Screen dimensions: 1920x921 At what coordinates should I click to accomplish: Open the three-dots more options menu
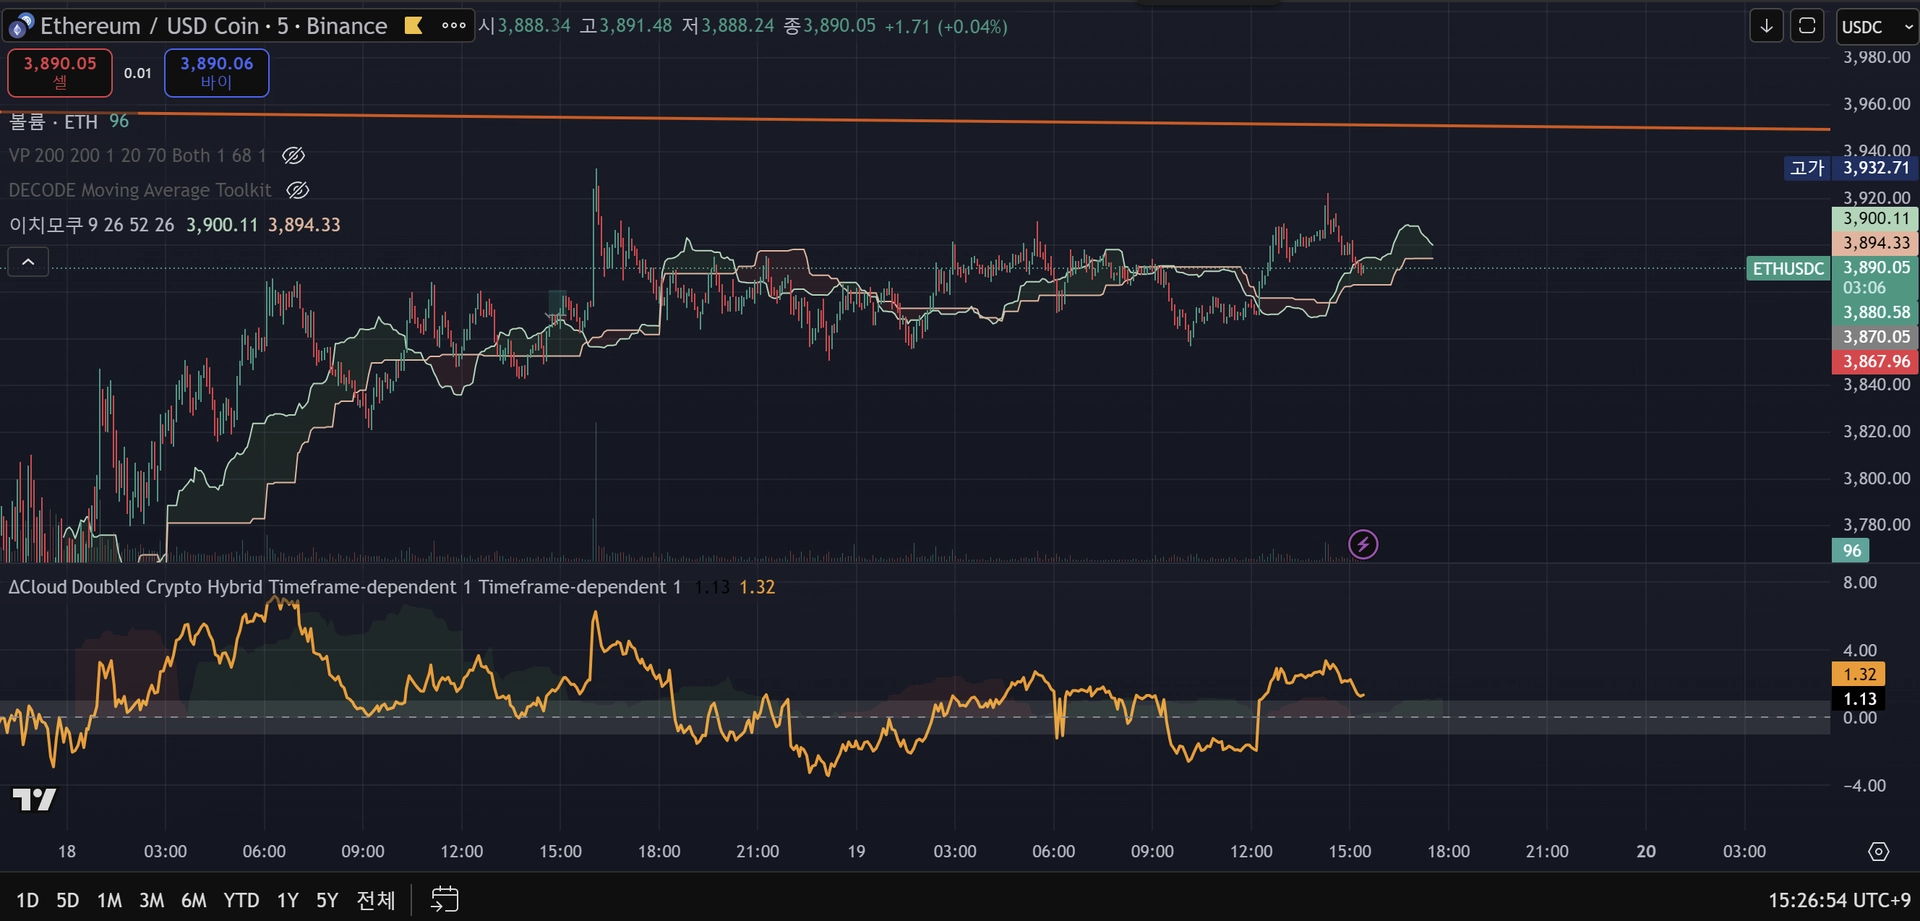coord(453,26)
